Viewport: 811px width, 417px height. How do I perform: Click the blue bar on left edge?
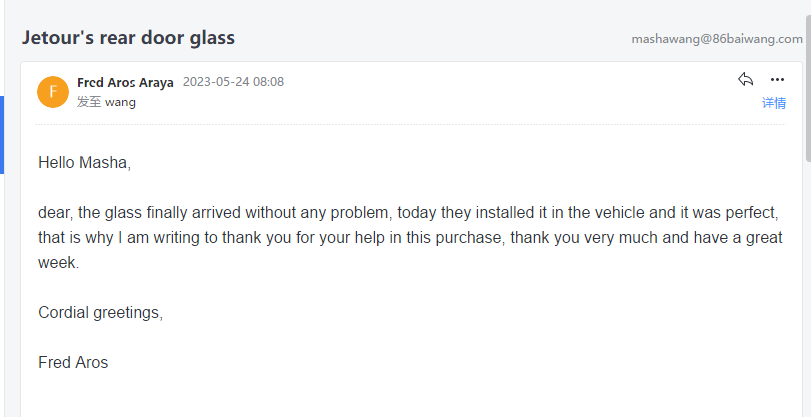coord(2,135)
